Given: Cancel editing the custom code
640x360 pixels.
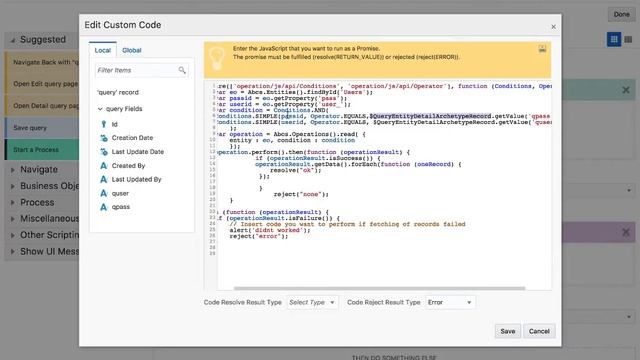Looking at the screenshot, I should click(539, 331).
